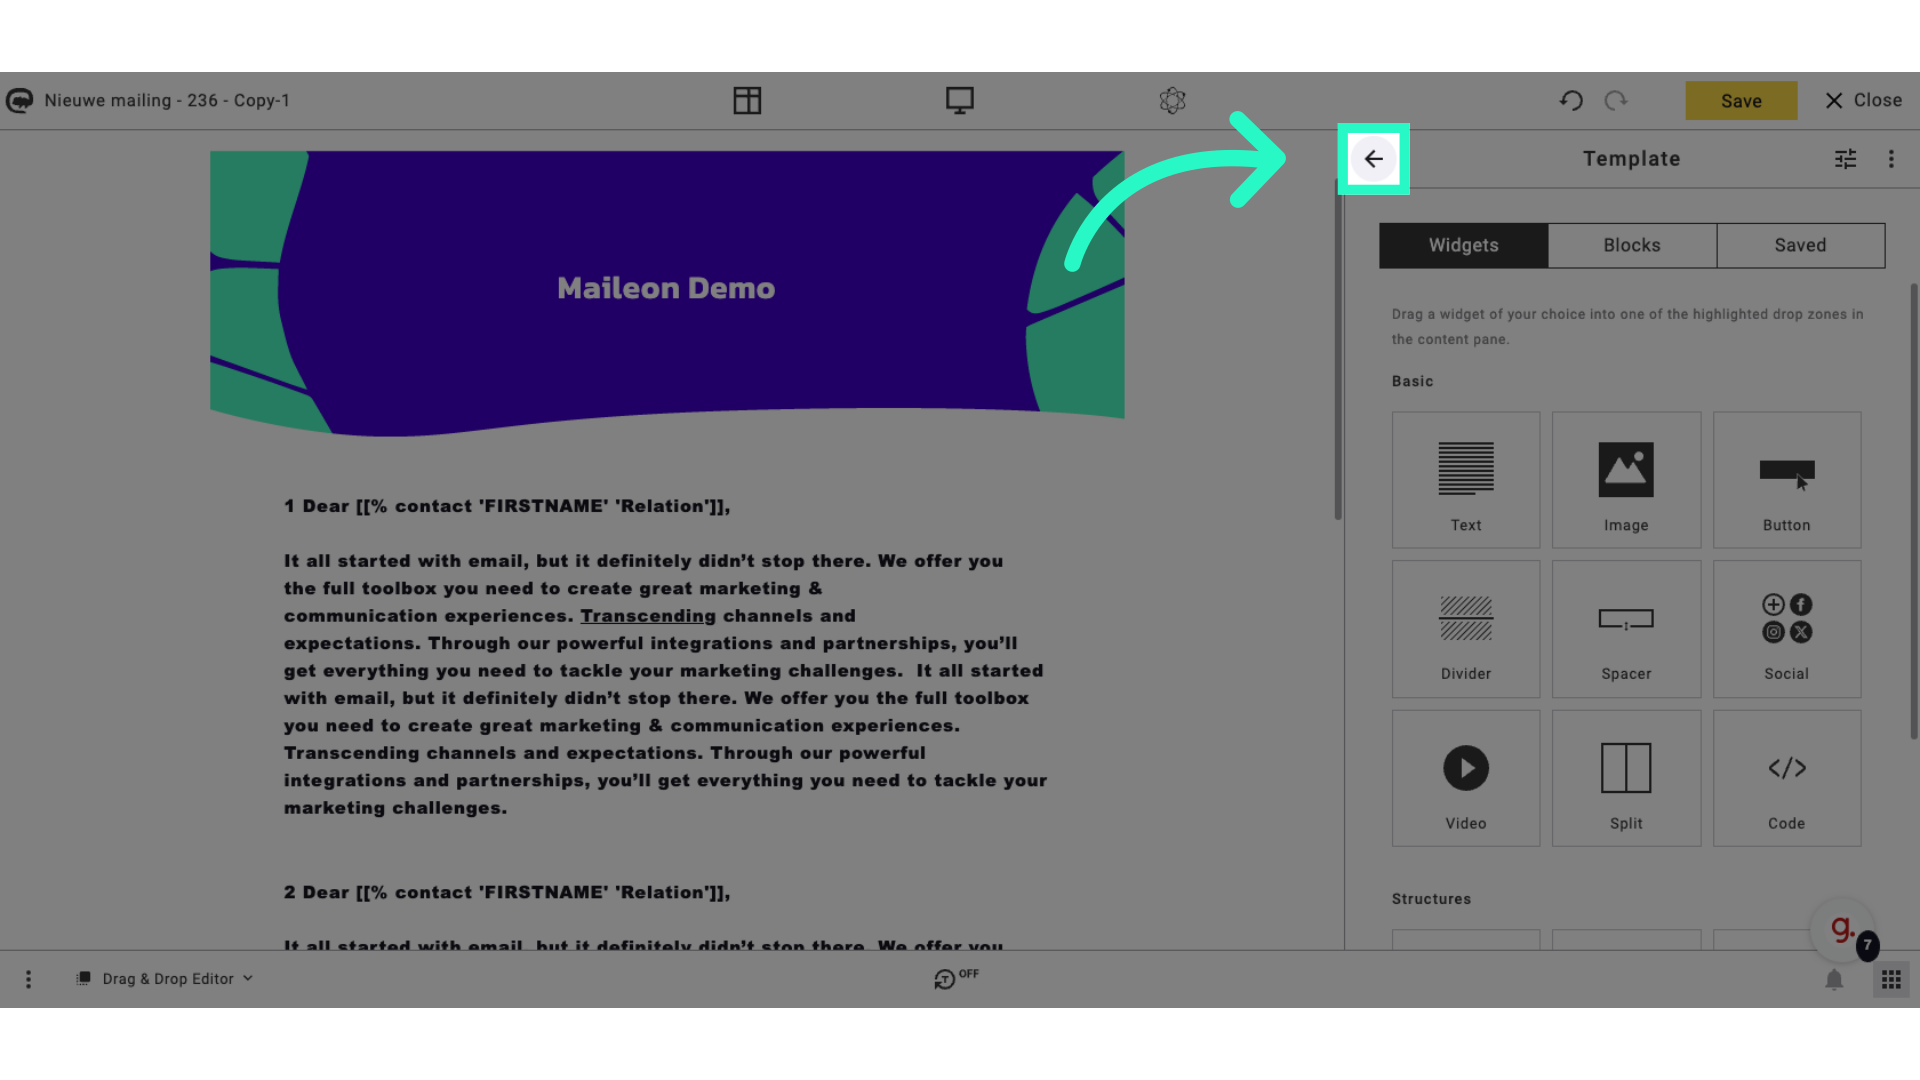Switch to the Saved tab

click(x=1801, y=245)
